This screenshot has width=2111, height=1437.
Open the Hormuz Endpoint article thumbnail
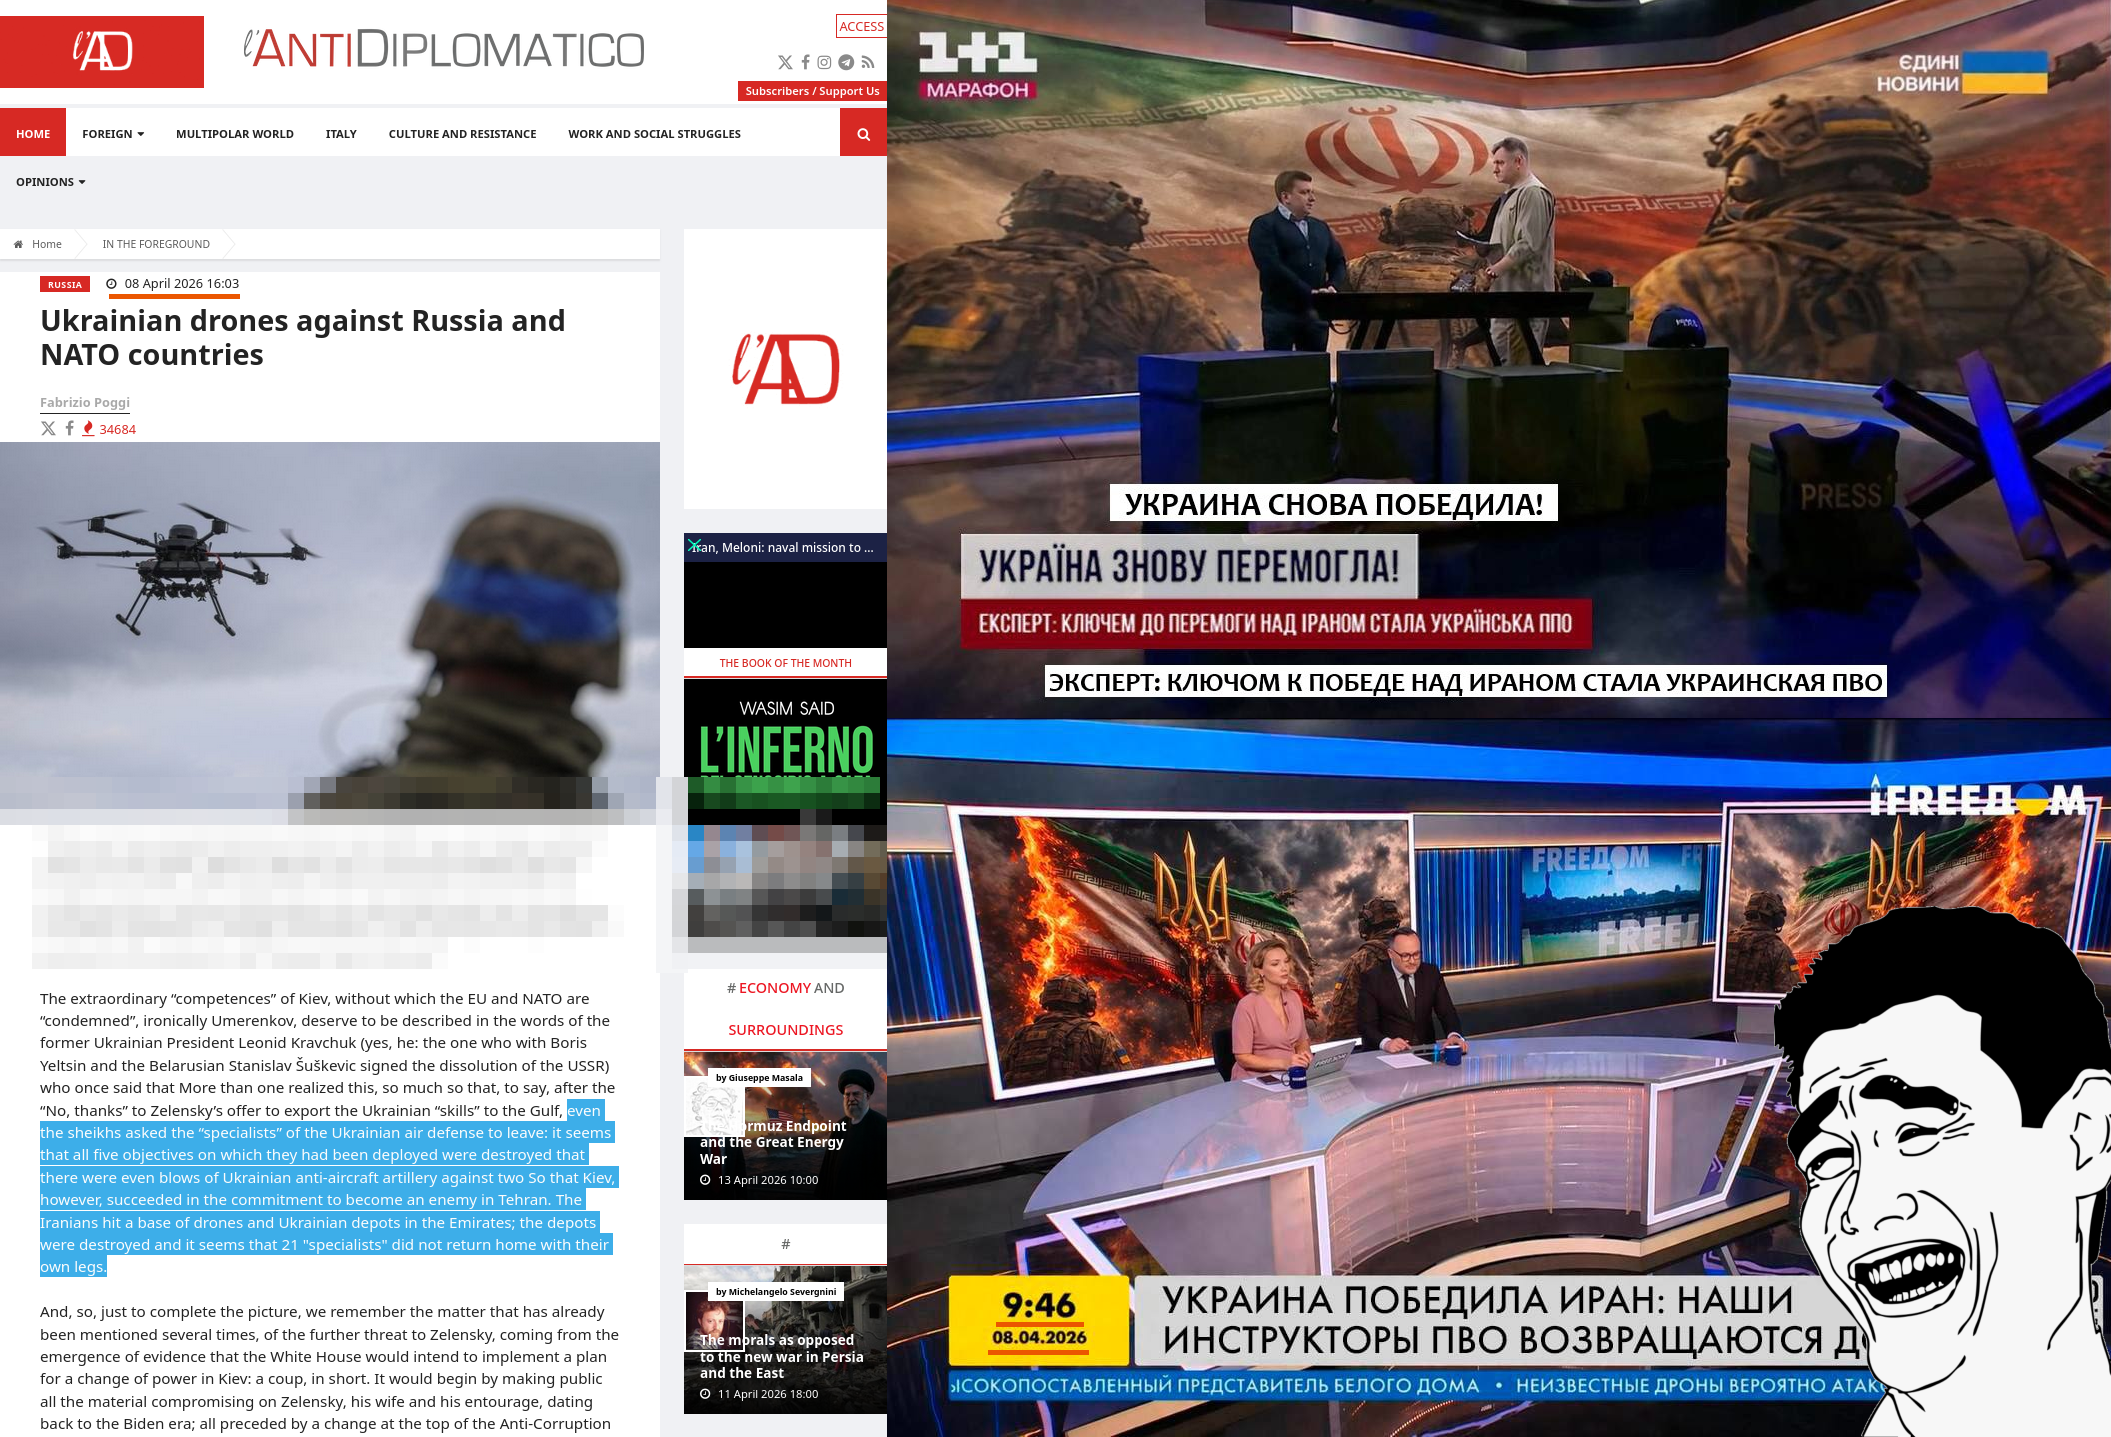pyautogui.click(x=785, y=1125)
